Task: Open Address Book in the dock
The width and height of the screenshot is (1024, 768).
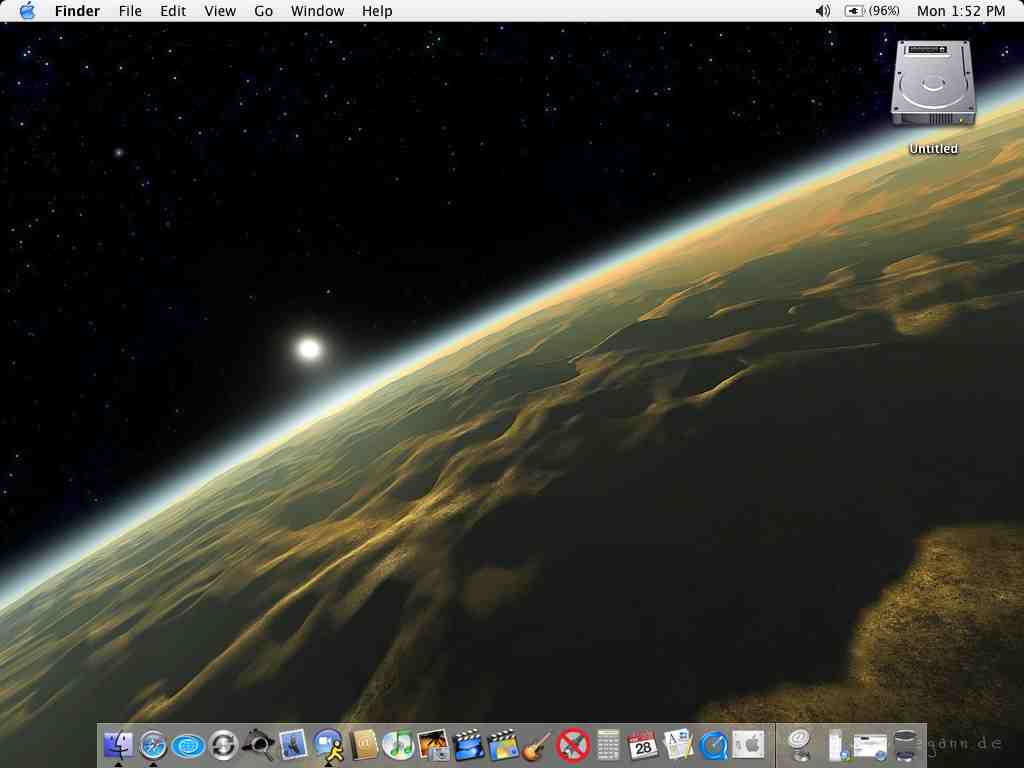Action: 364,745
